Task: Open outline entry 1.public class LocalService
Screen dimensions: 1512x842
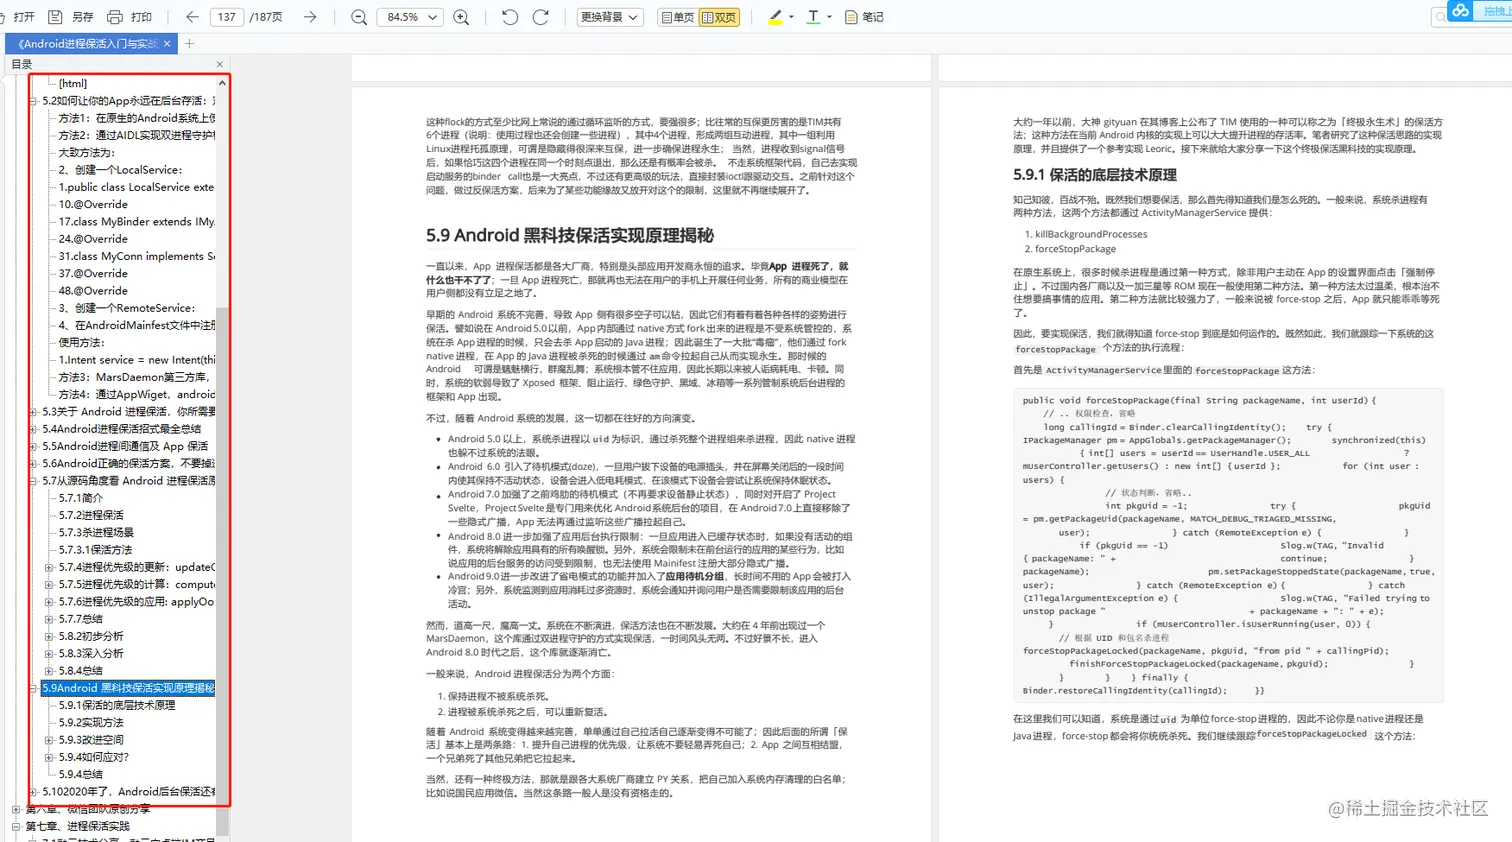Action: [136, 187]
